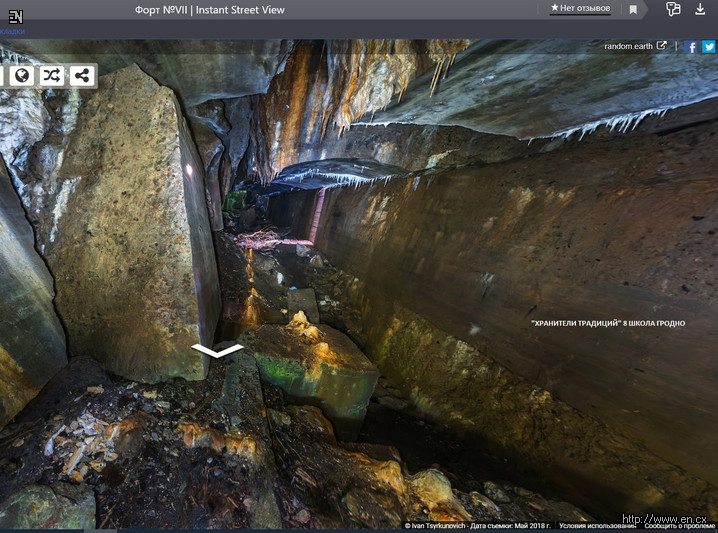Open the browser downloads icon
The image size is (718, 533).
(x=700, y=9)
